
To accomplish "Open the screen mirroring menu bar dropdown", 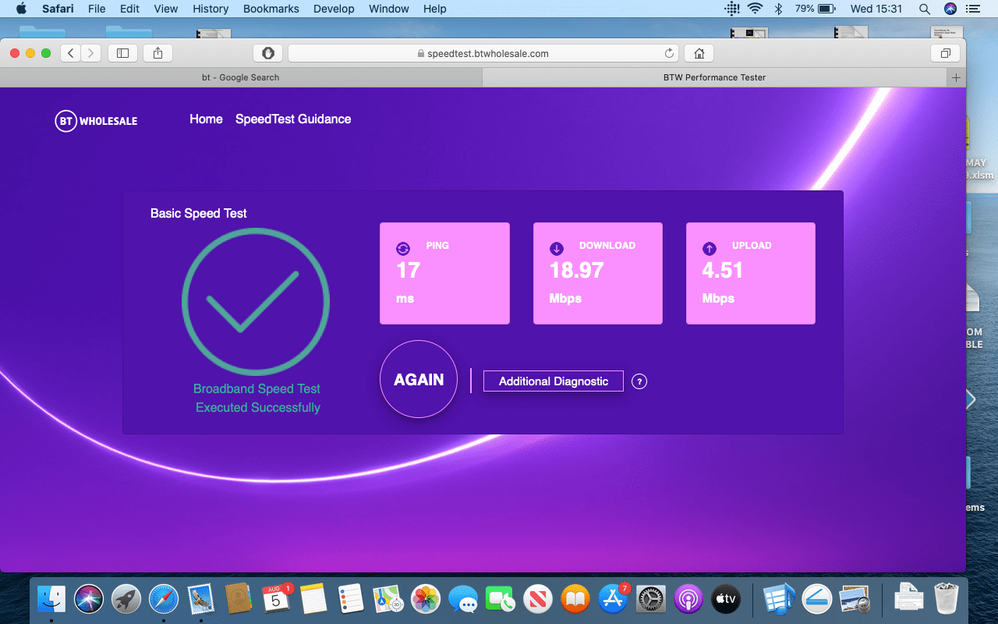I will (731, 9).
